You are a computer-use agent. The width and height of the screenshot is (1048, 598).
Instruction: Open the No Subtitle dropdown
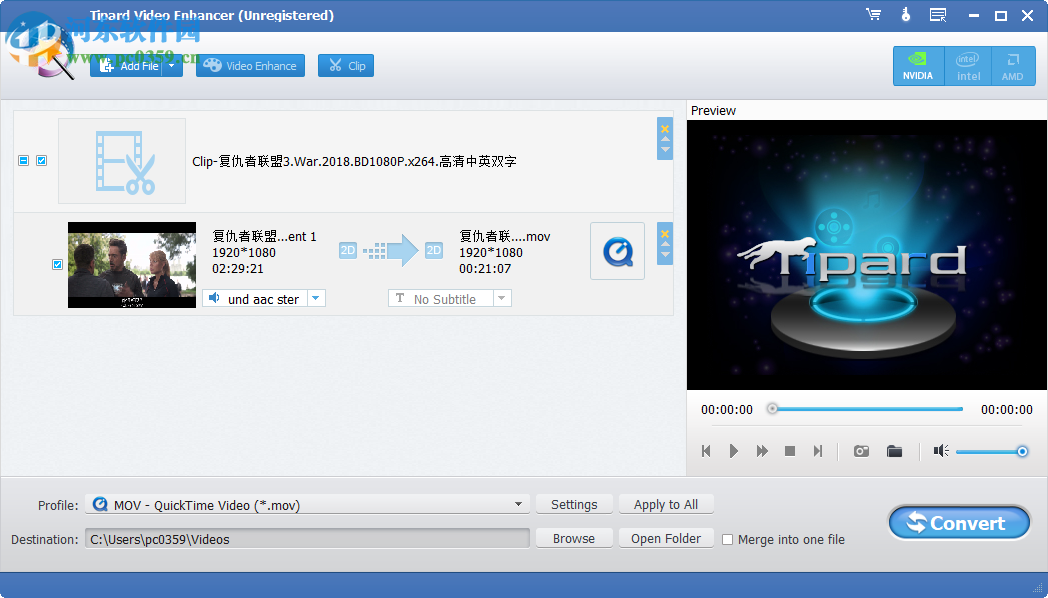click(x=501, y=297)
